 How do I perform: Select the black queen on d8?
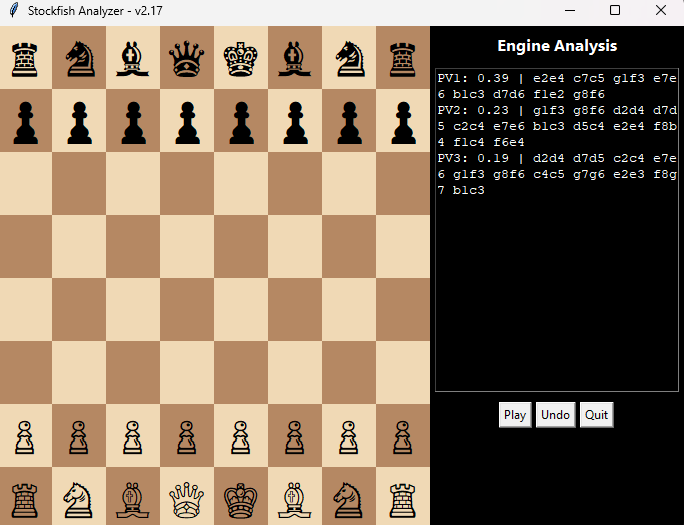(187, 59)
